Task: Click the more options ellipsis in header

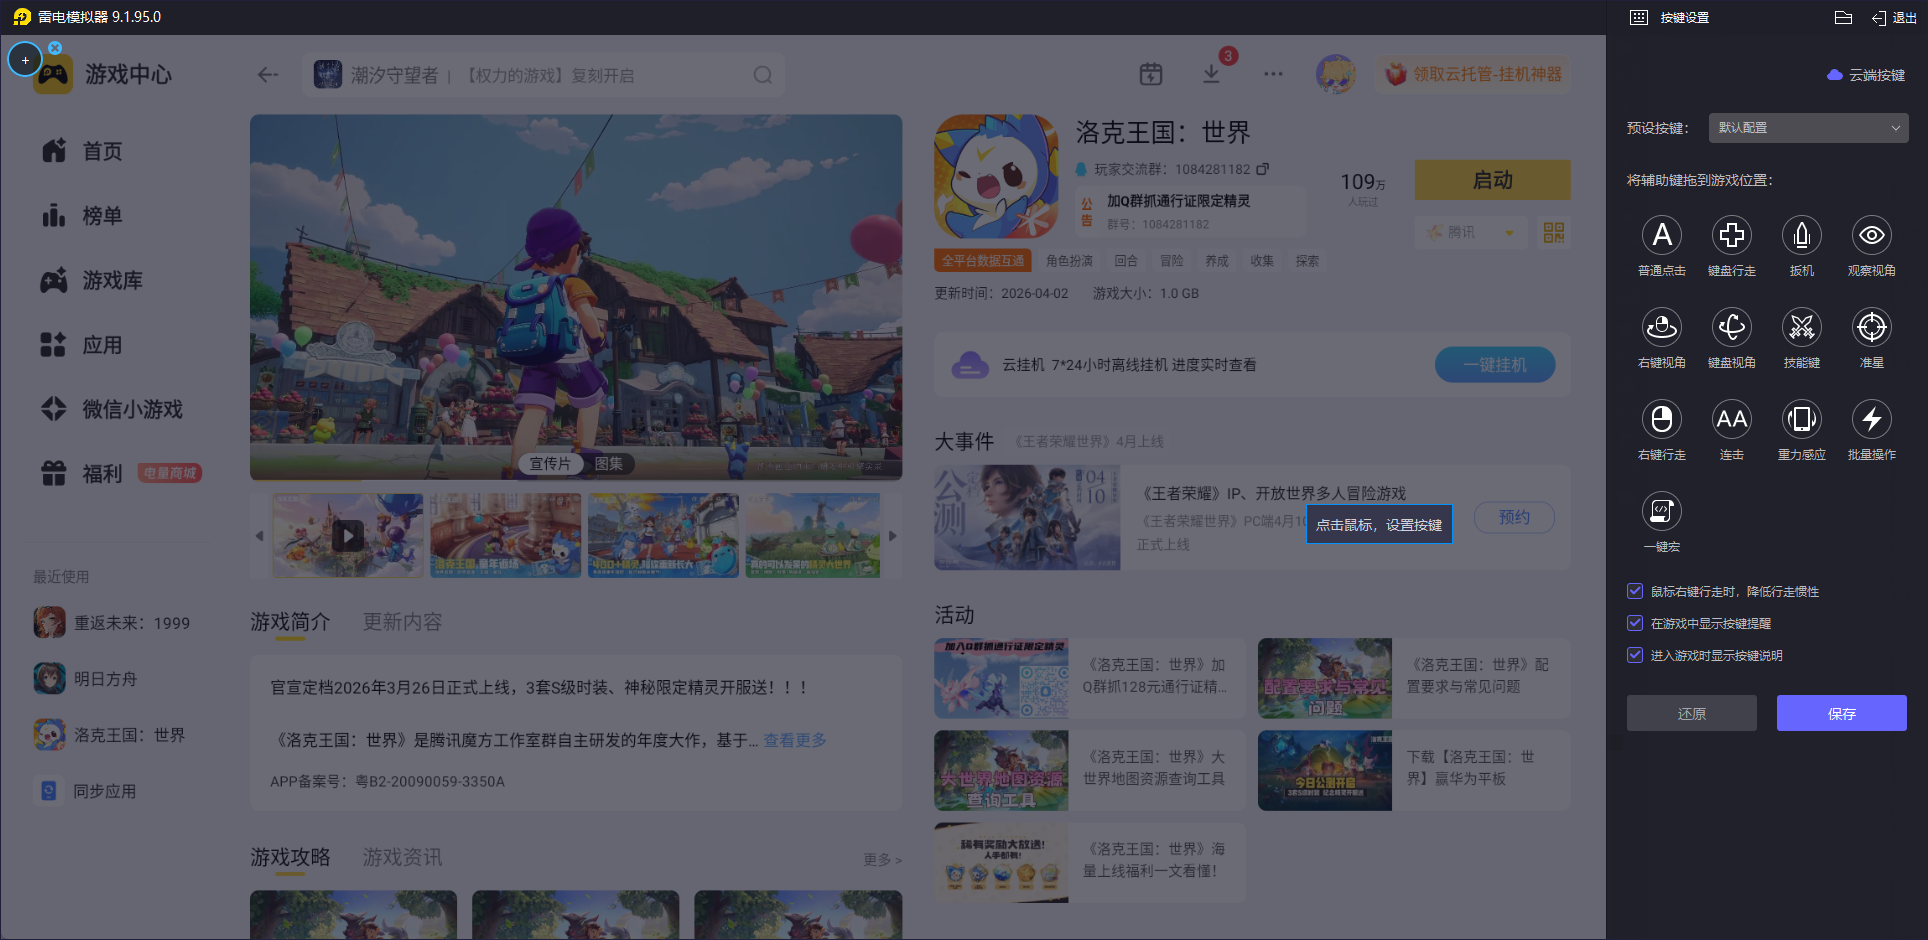Action: [x=1273, y=75]
